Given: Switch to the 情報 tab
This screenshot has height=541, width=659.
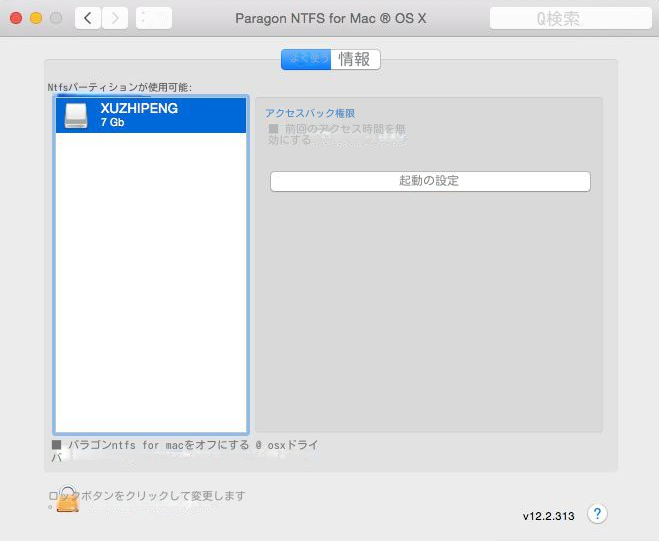Looking at the screenshot, I should (x=356, y=59).
